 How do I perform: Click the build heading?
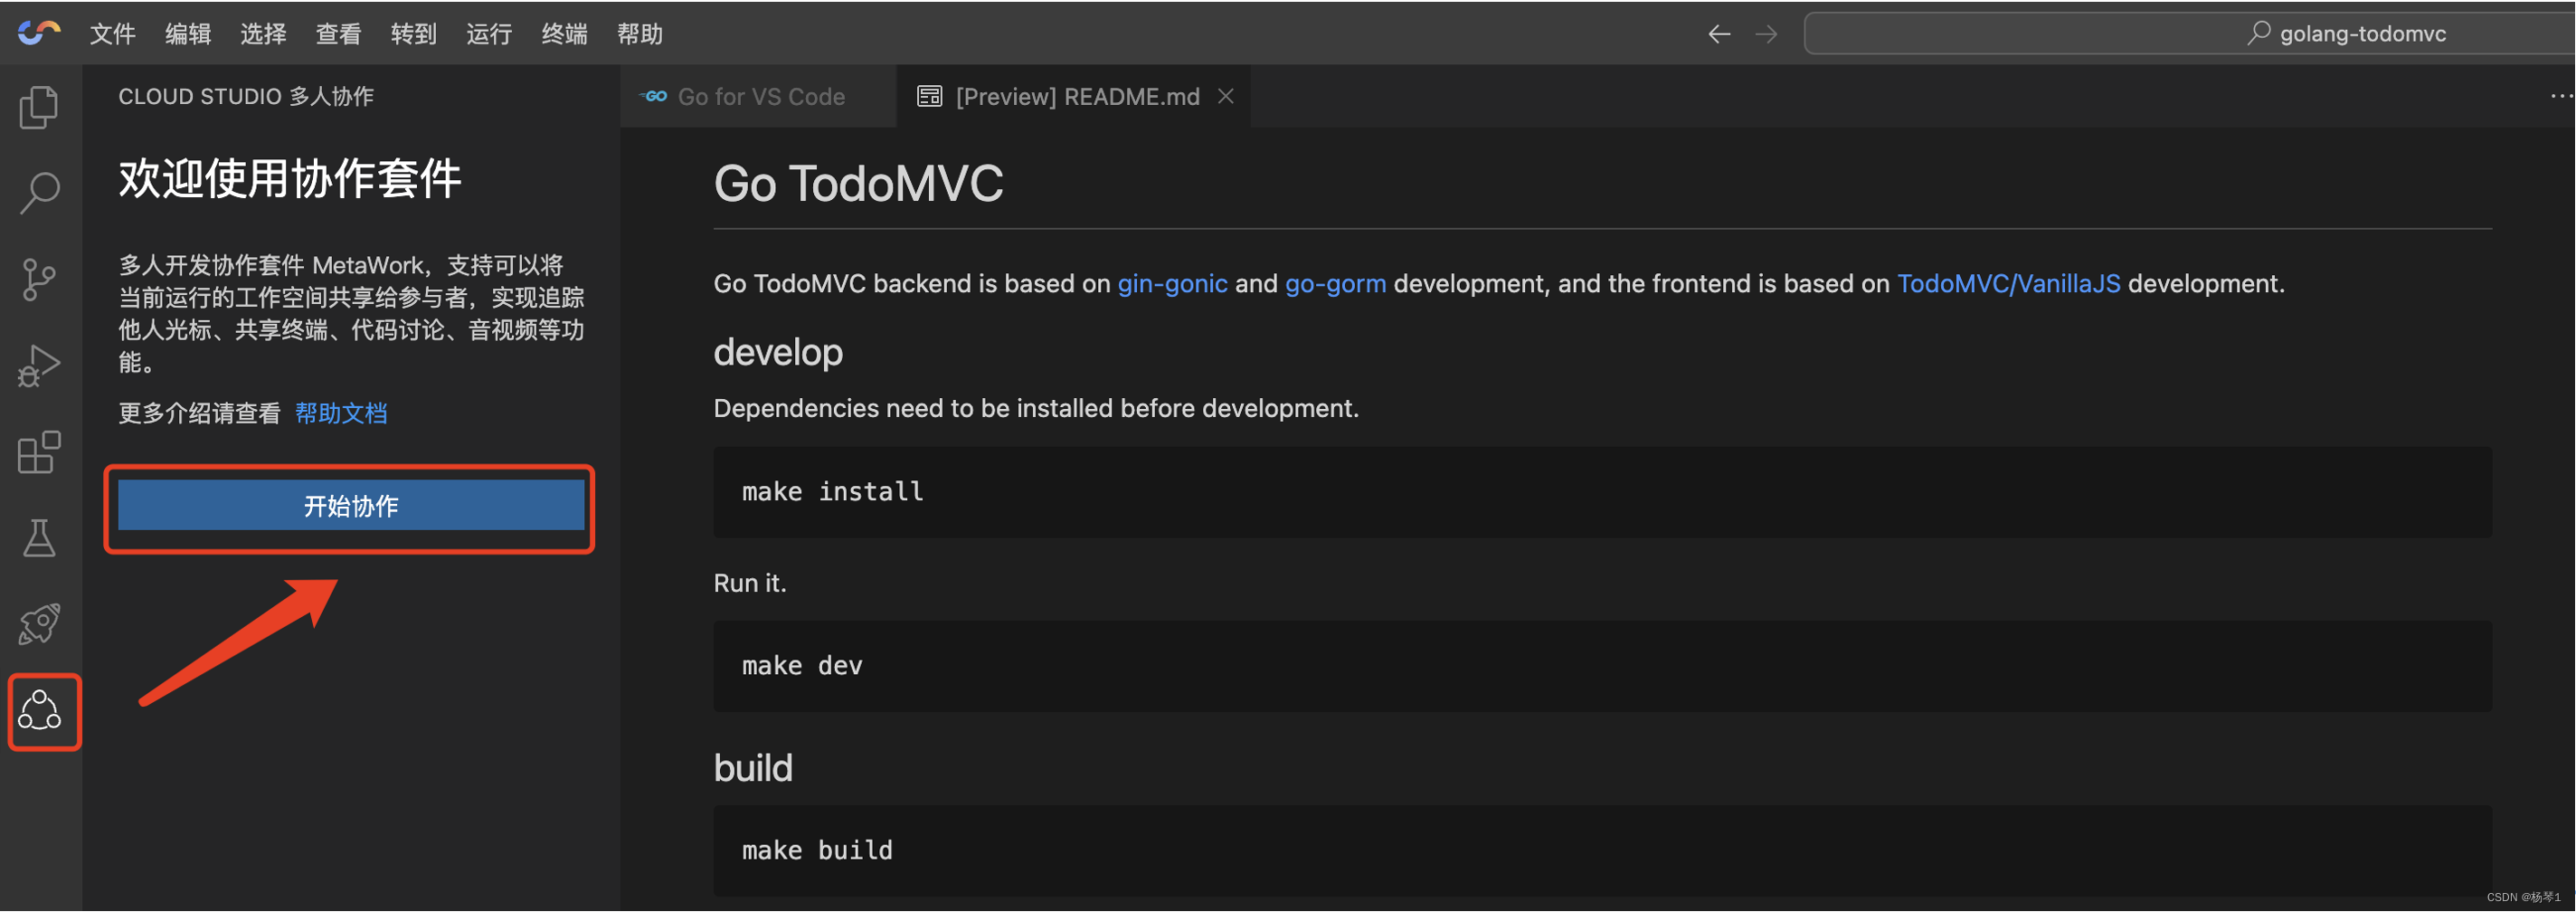point(753,768)
